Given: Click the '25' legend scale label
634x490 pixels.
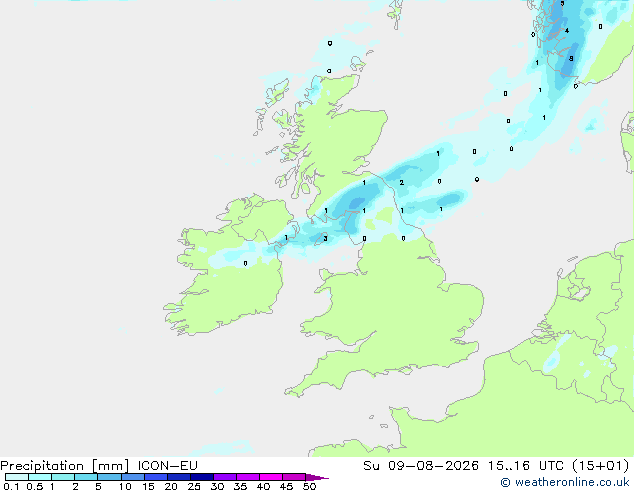Looking at the screenshot, I should pyautogui.click(x=194, y=486).
